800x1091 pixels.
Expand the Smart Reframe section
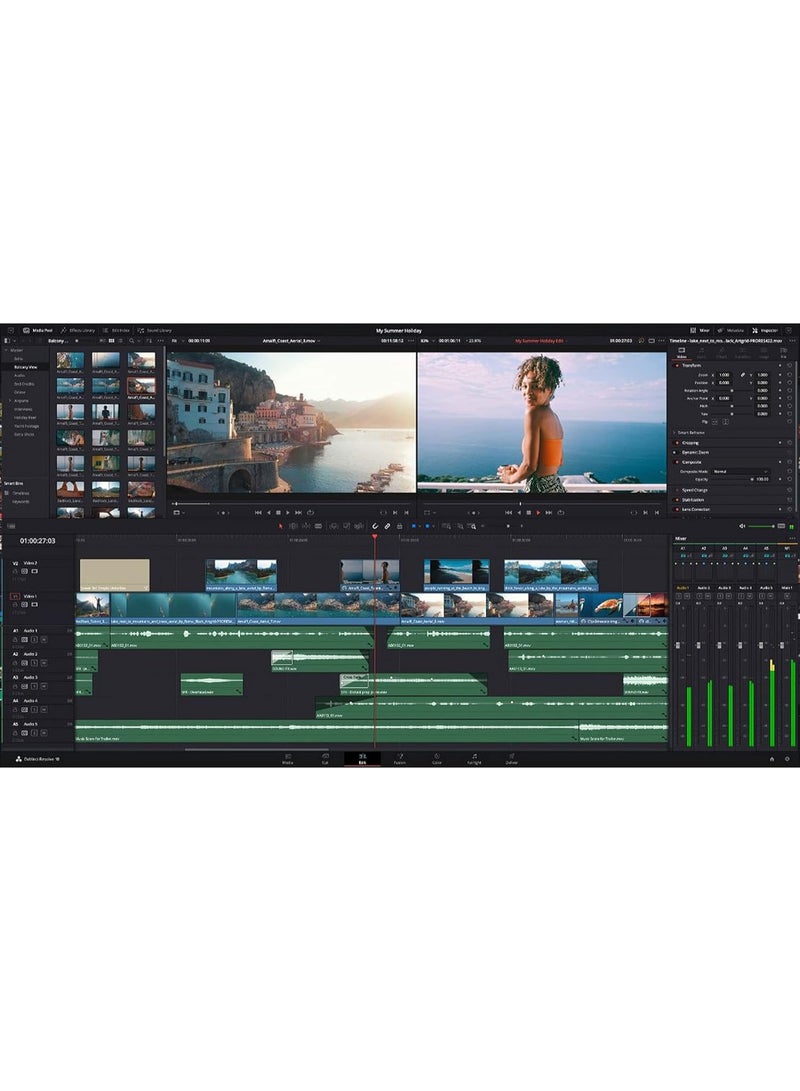tap(674, 433)
